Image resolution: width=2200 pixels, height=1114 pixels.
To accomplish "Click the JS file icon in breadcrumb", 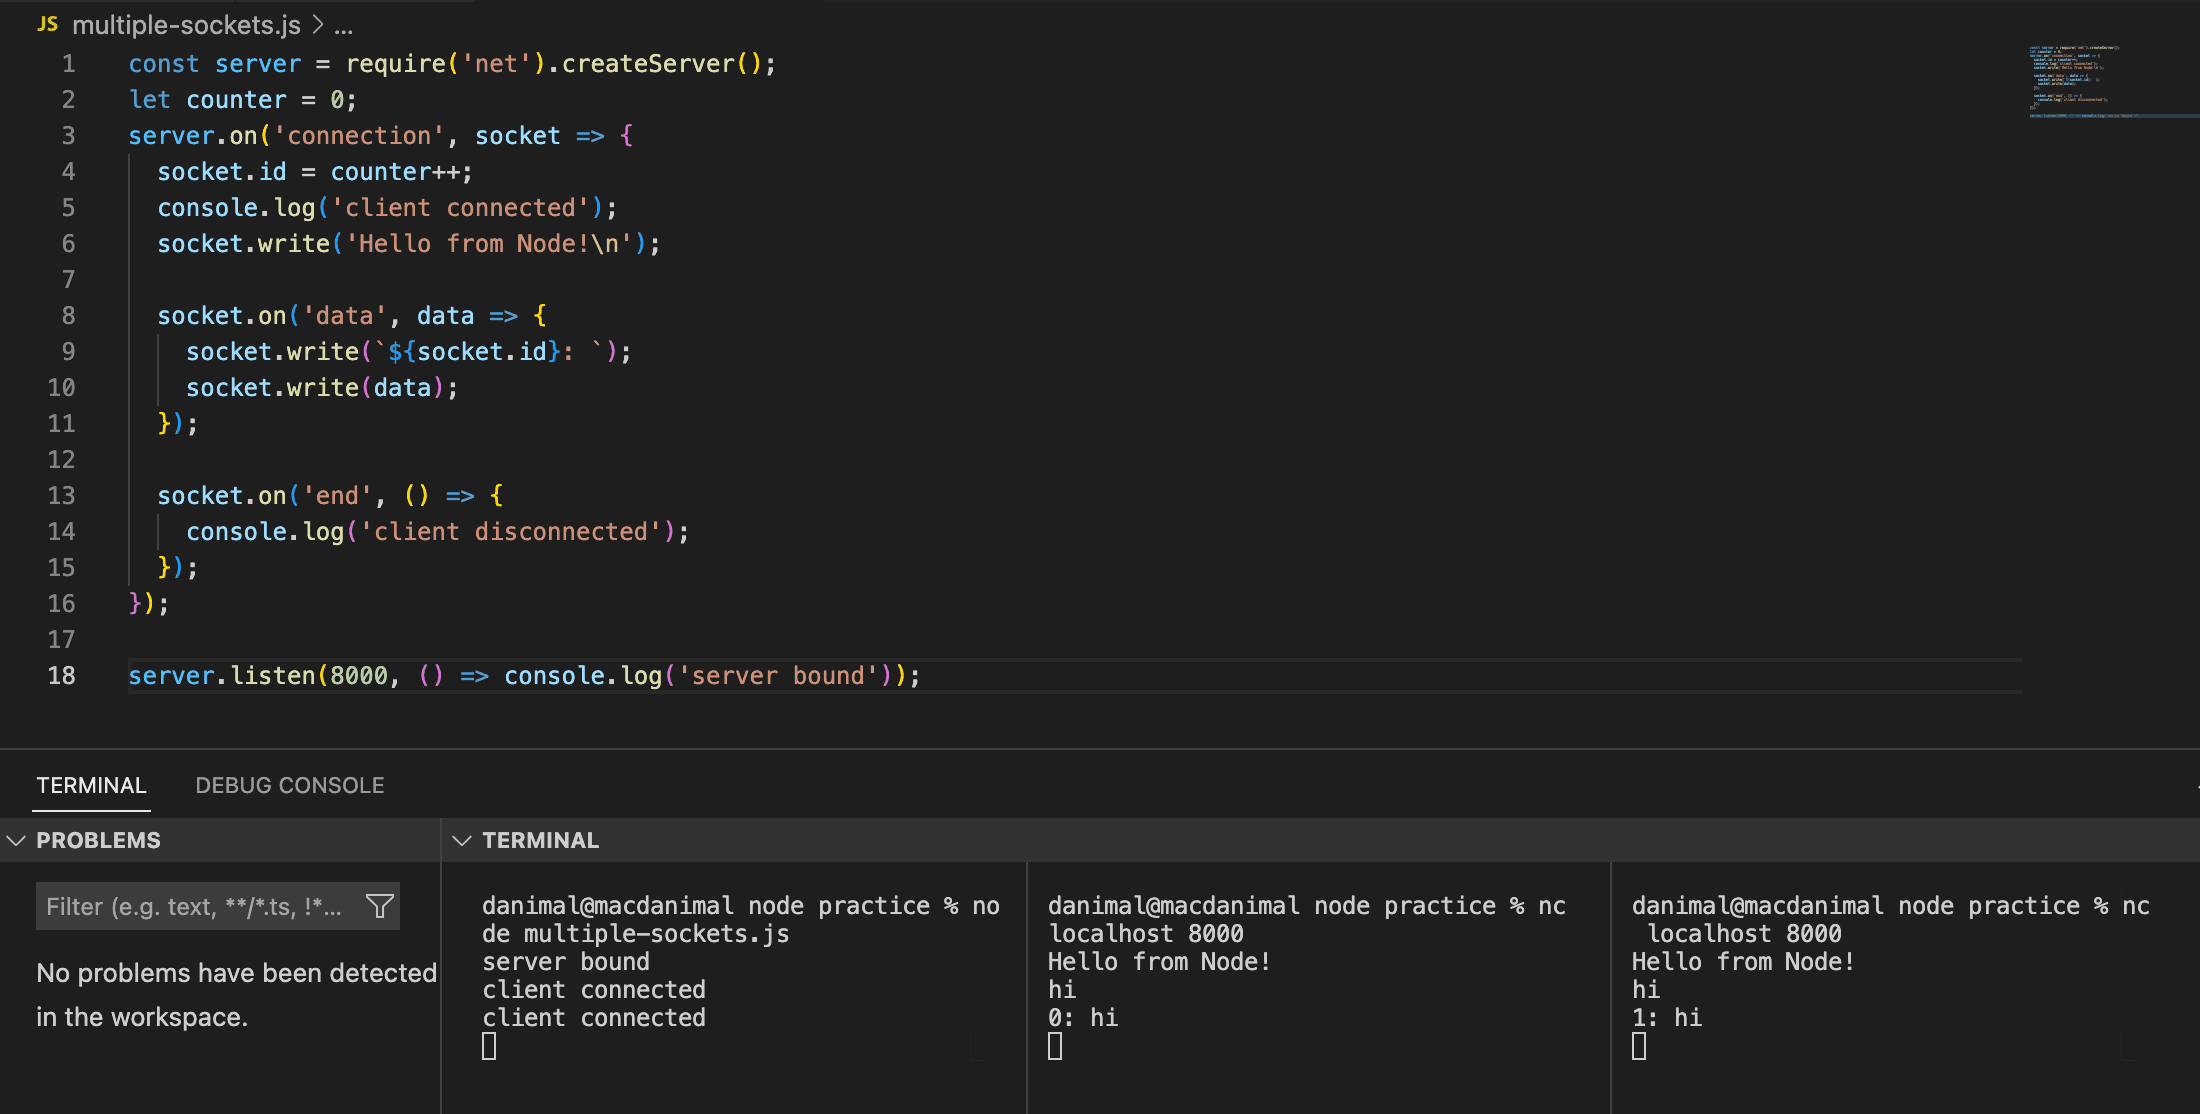I will (48, 24).
